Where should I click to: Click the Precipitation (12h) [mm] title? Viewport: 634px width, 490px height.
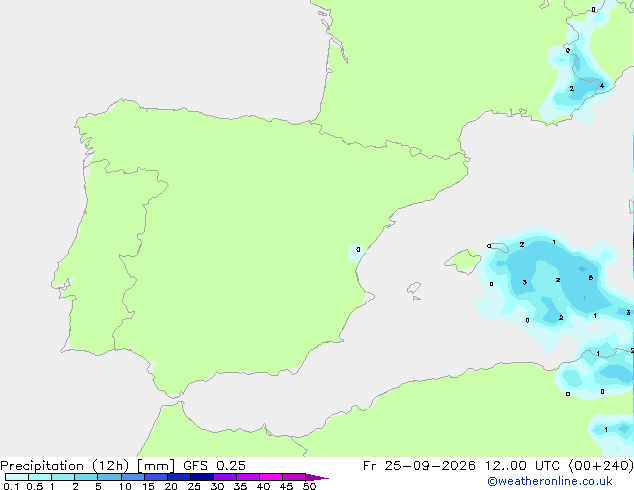[87, 466]
